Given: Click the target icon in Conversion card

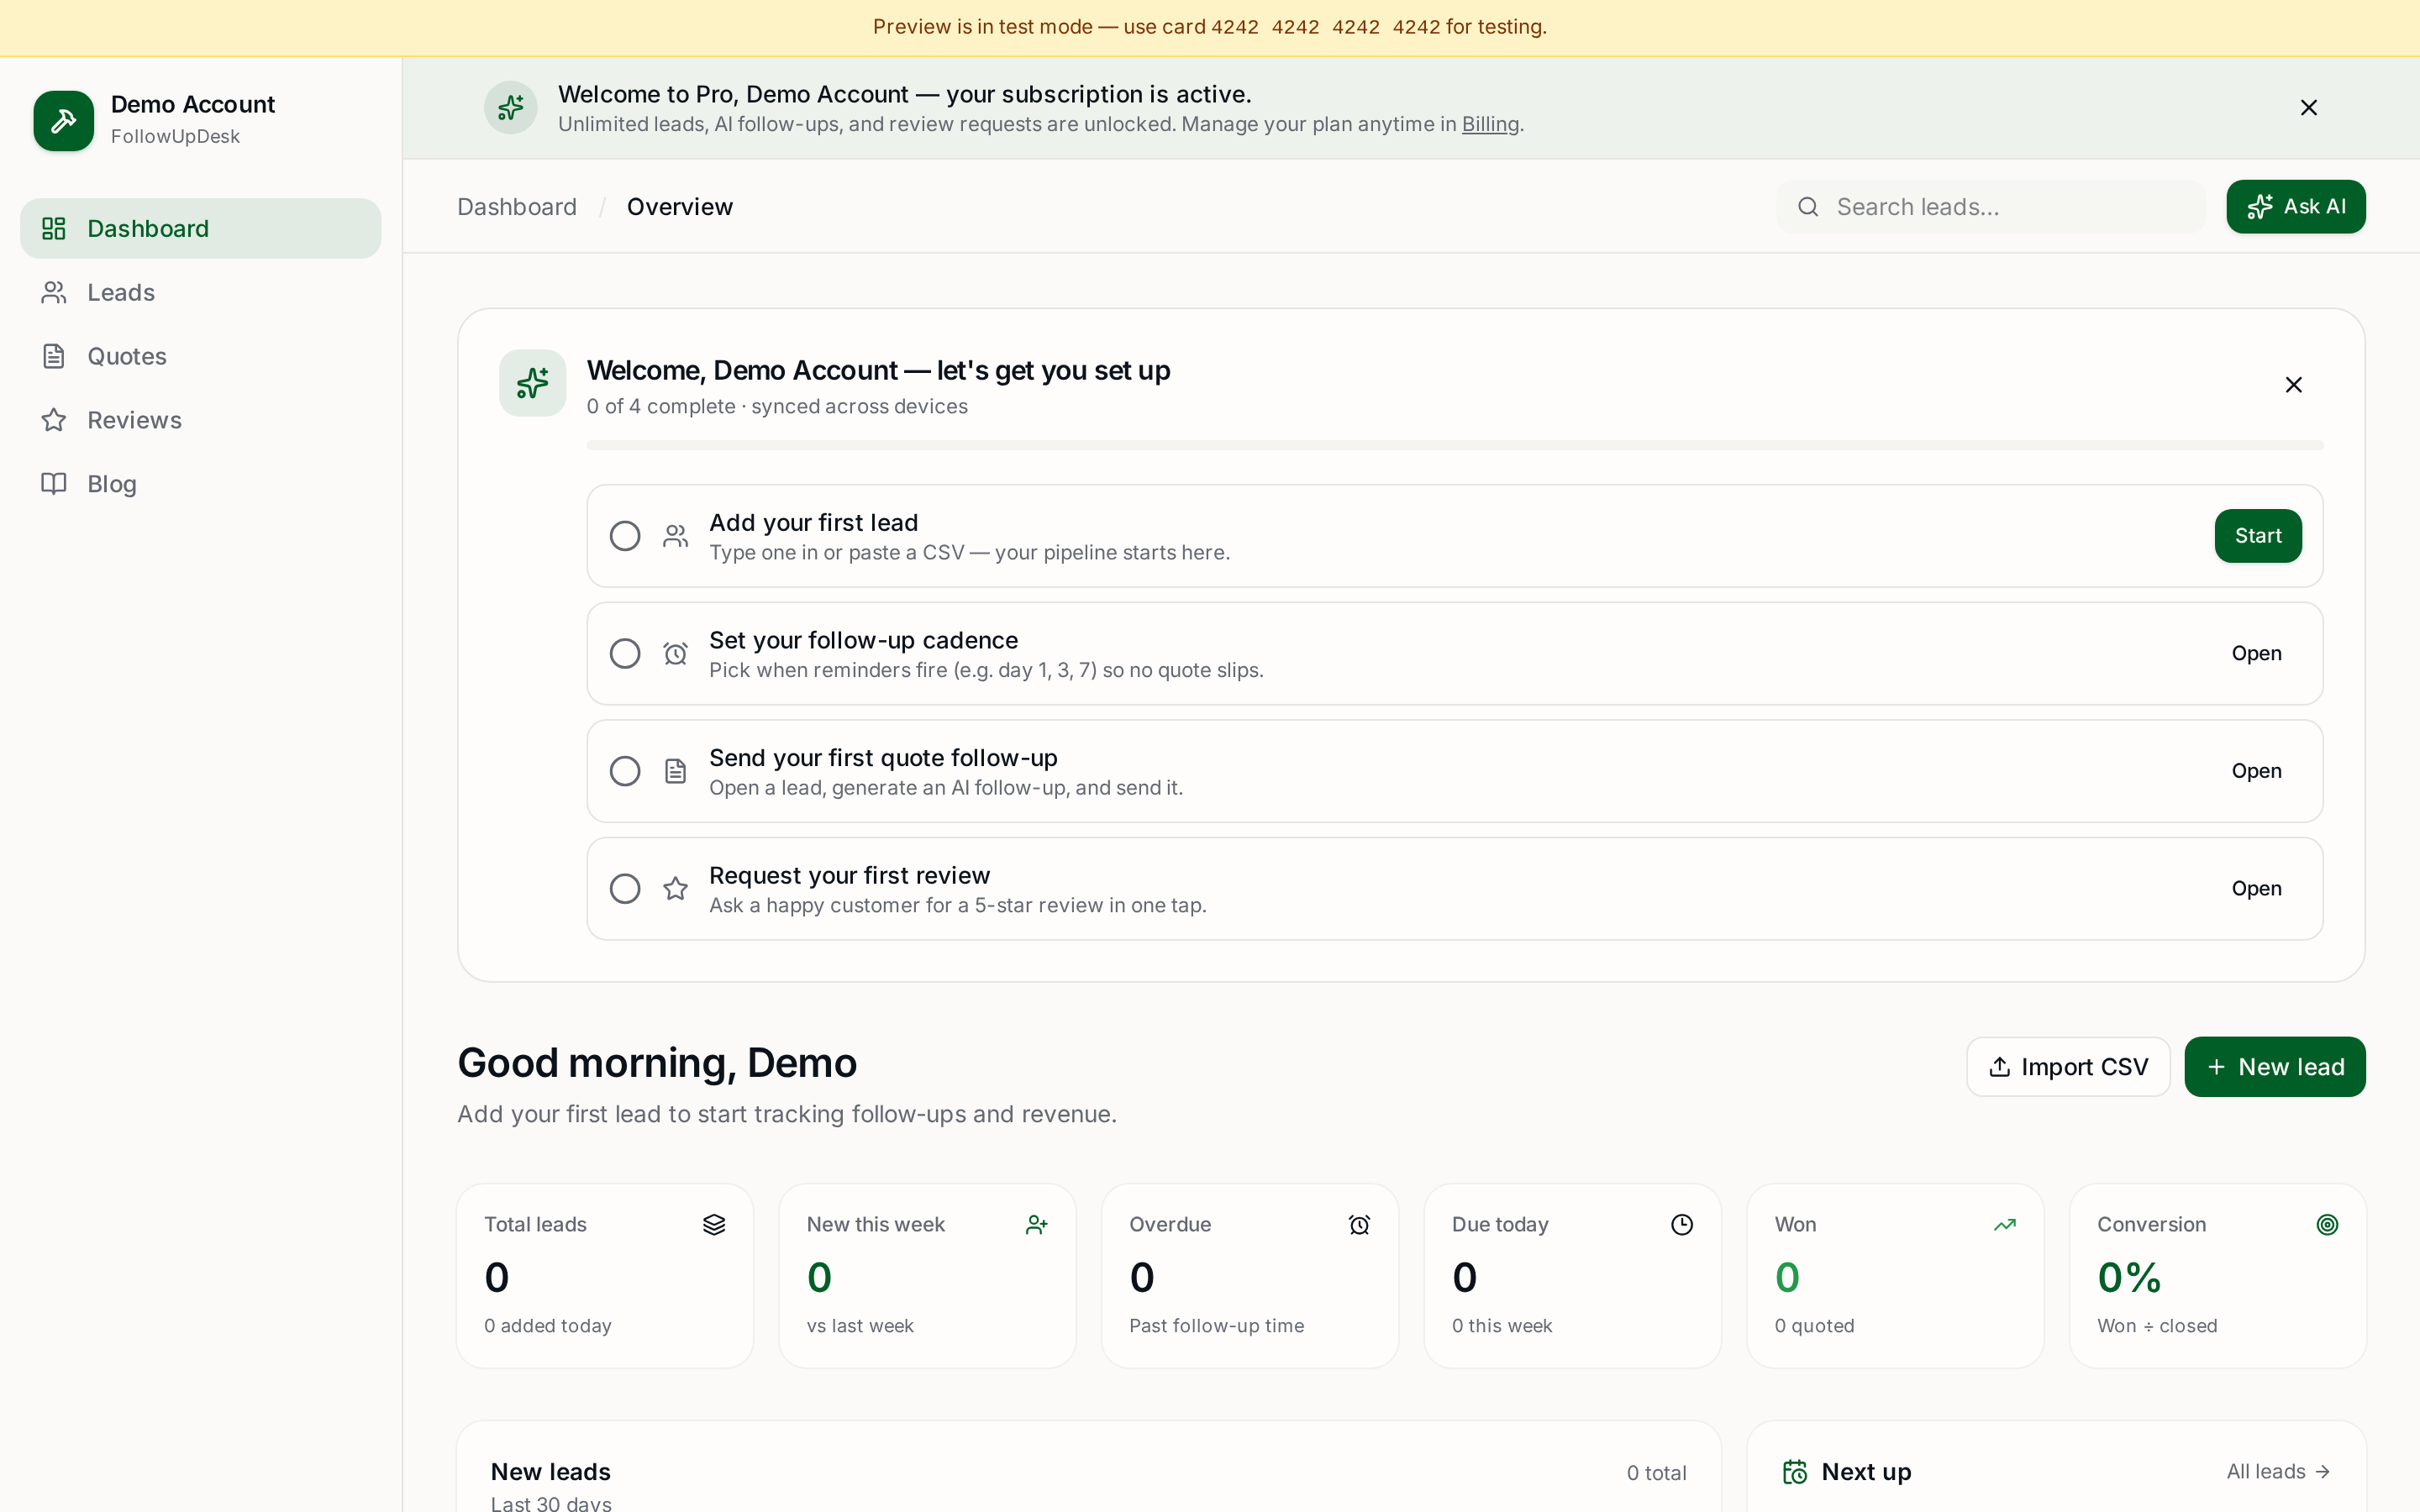Looking at the screenshot, I should 2327,1224.
